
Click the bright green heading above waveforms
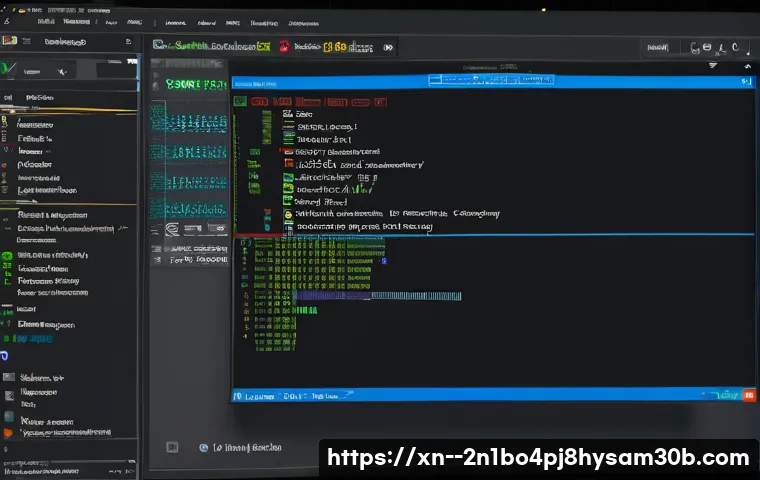(196, 84)
